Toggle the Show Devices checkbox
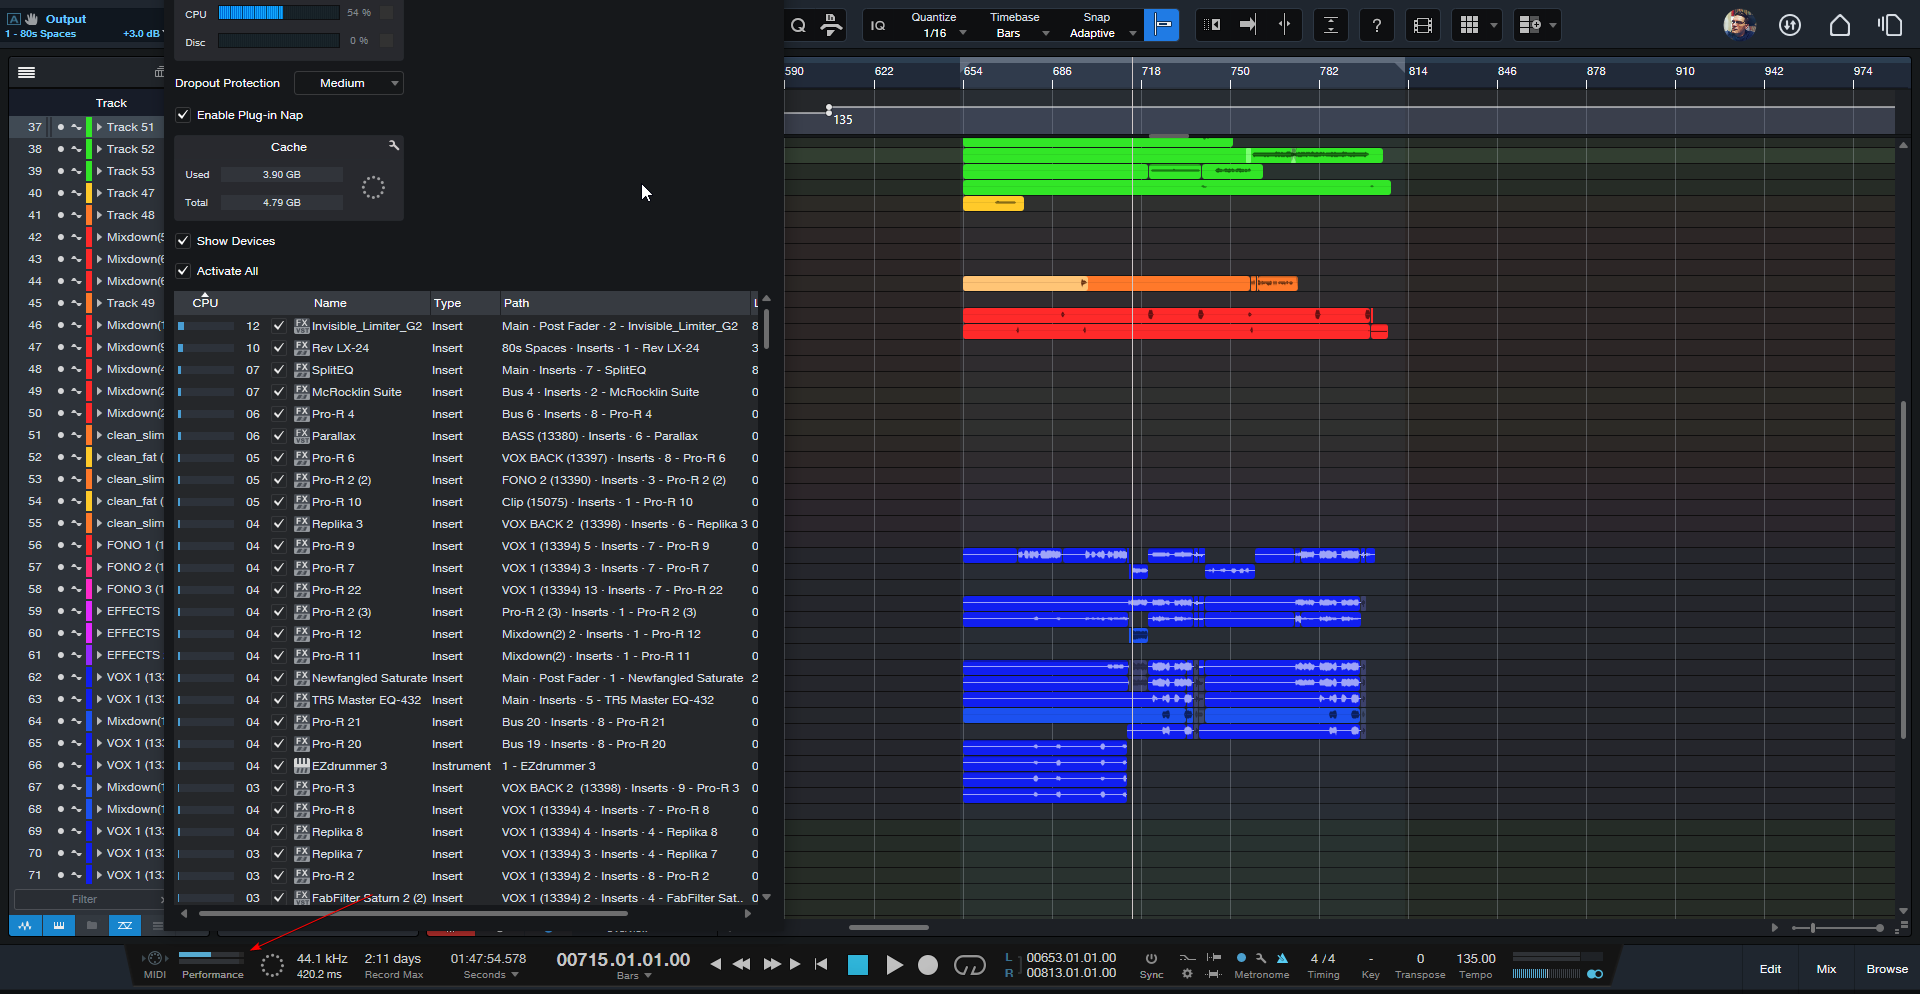The image size is (1920, 994). tap(183, 241)
